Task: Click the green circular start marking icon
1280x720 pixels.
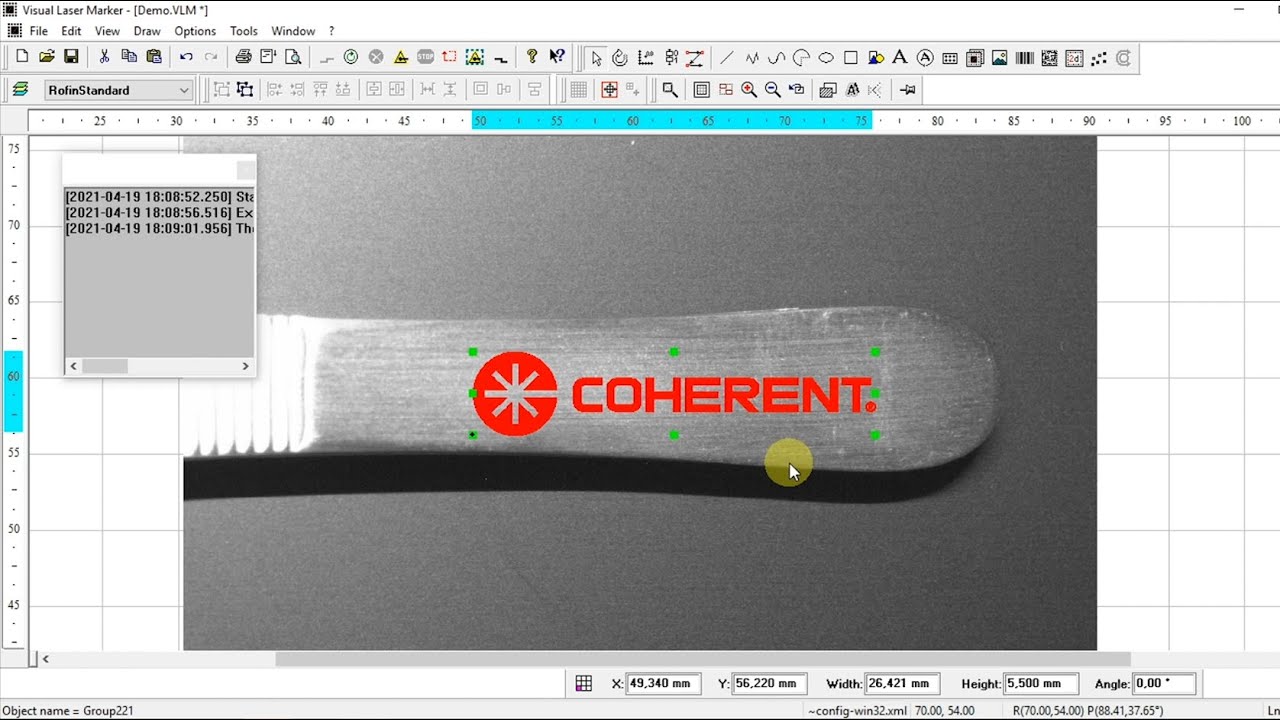Action: click(351, 57)
